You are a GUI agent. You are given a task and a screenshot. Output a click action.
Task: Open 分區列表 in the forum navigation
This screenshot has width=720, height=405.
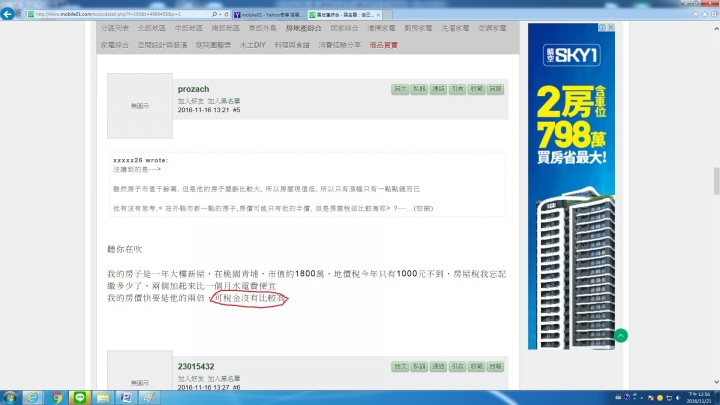point(115,28)
